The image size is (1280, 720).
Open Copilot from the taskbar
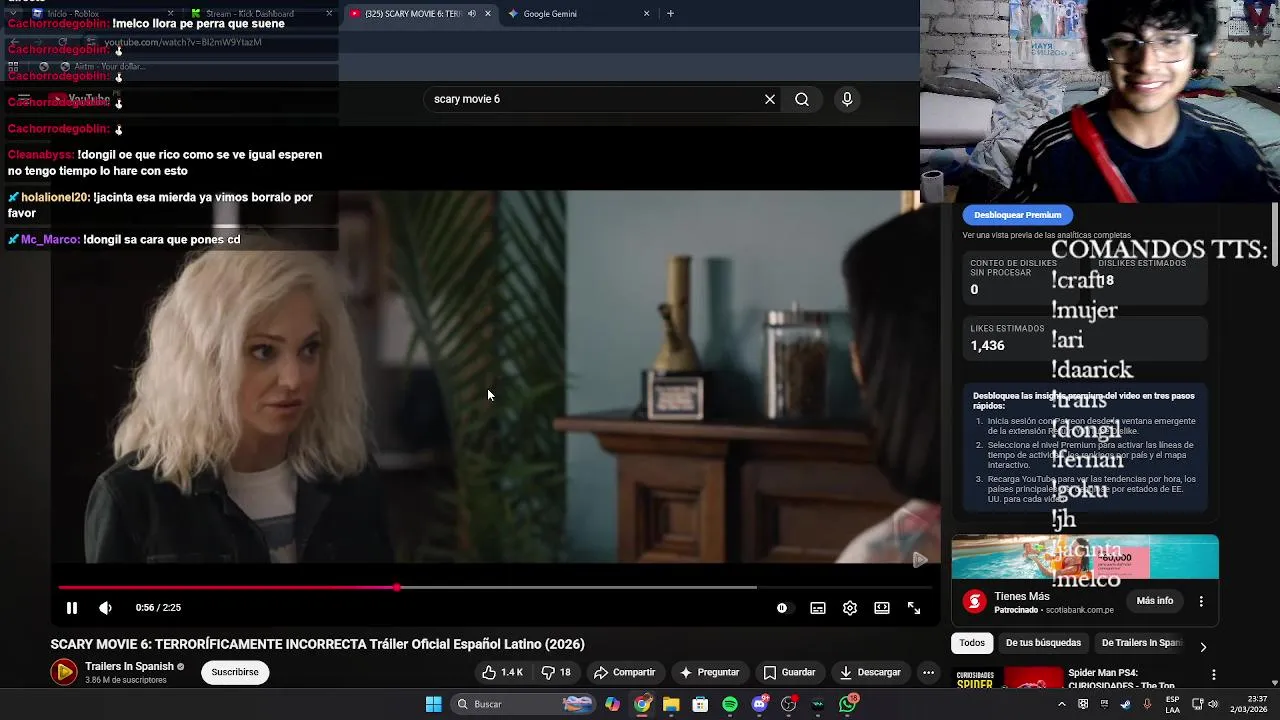[x=612, y=704]
